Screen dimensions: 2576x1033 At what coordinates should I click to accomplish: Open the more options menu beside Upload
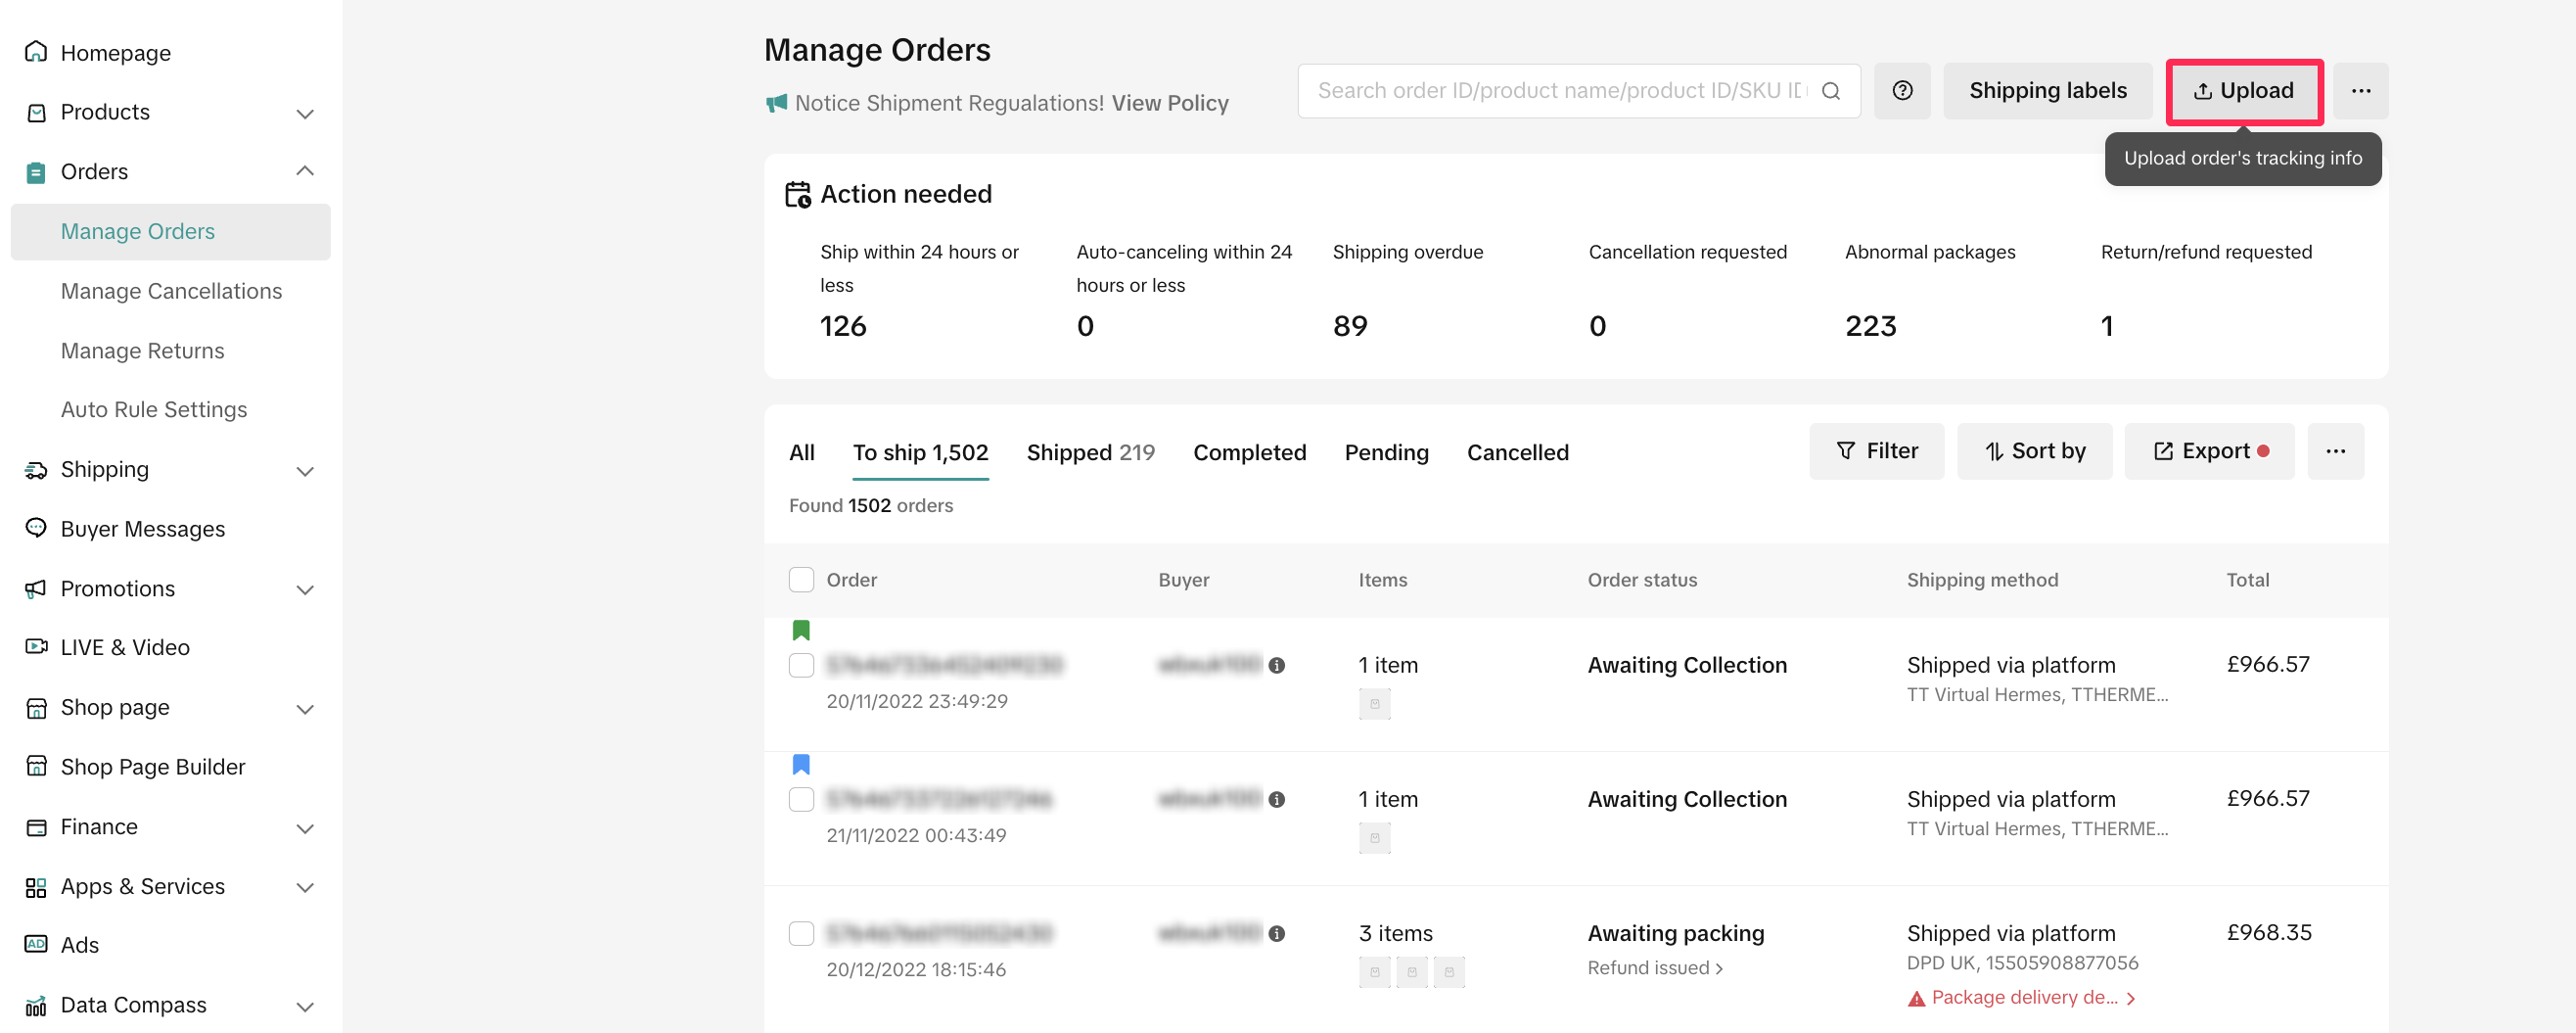2360,91
